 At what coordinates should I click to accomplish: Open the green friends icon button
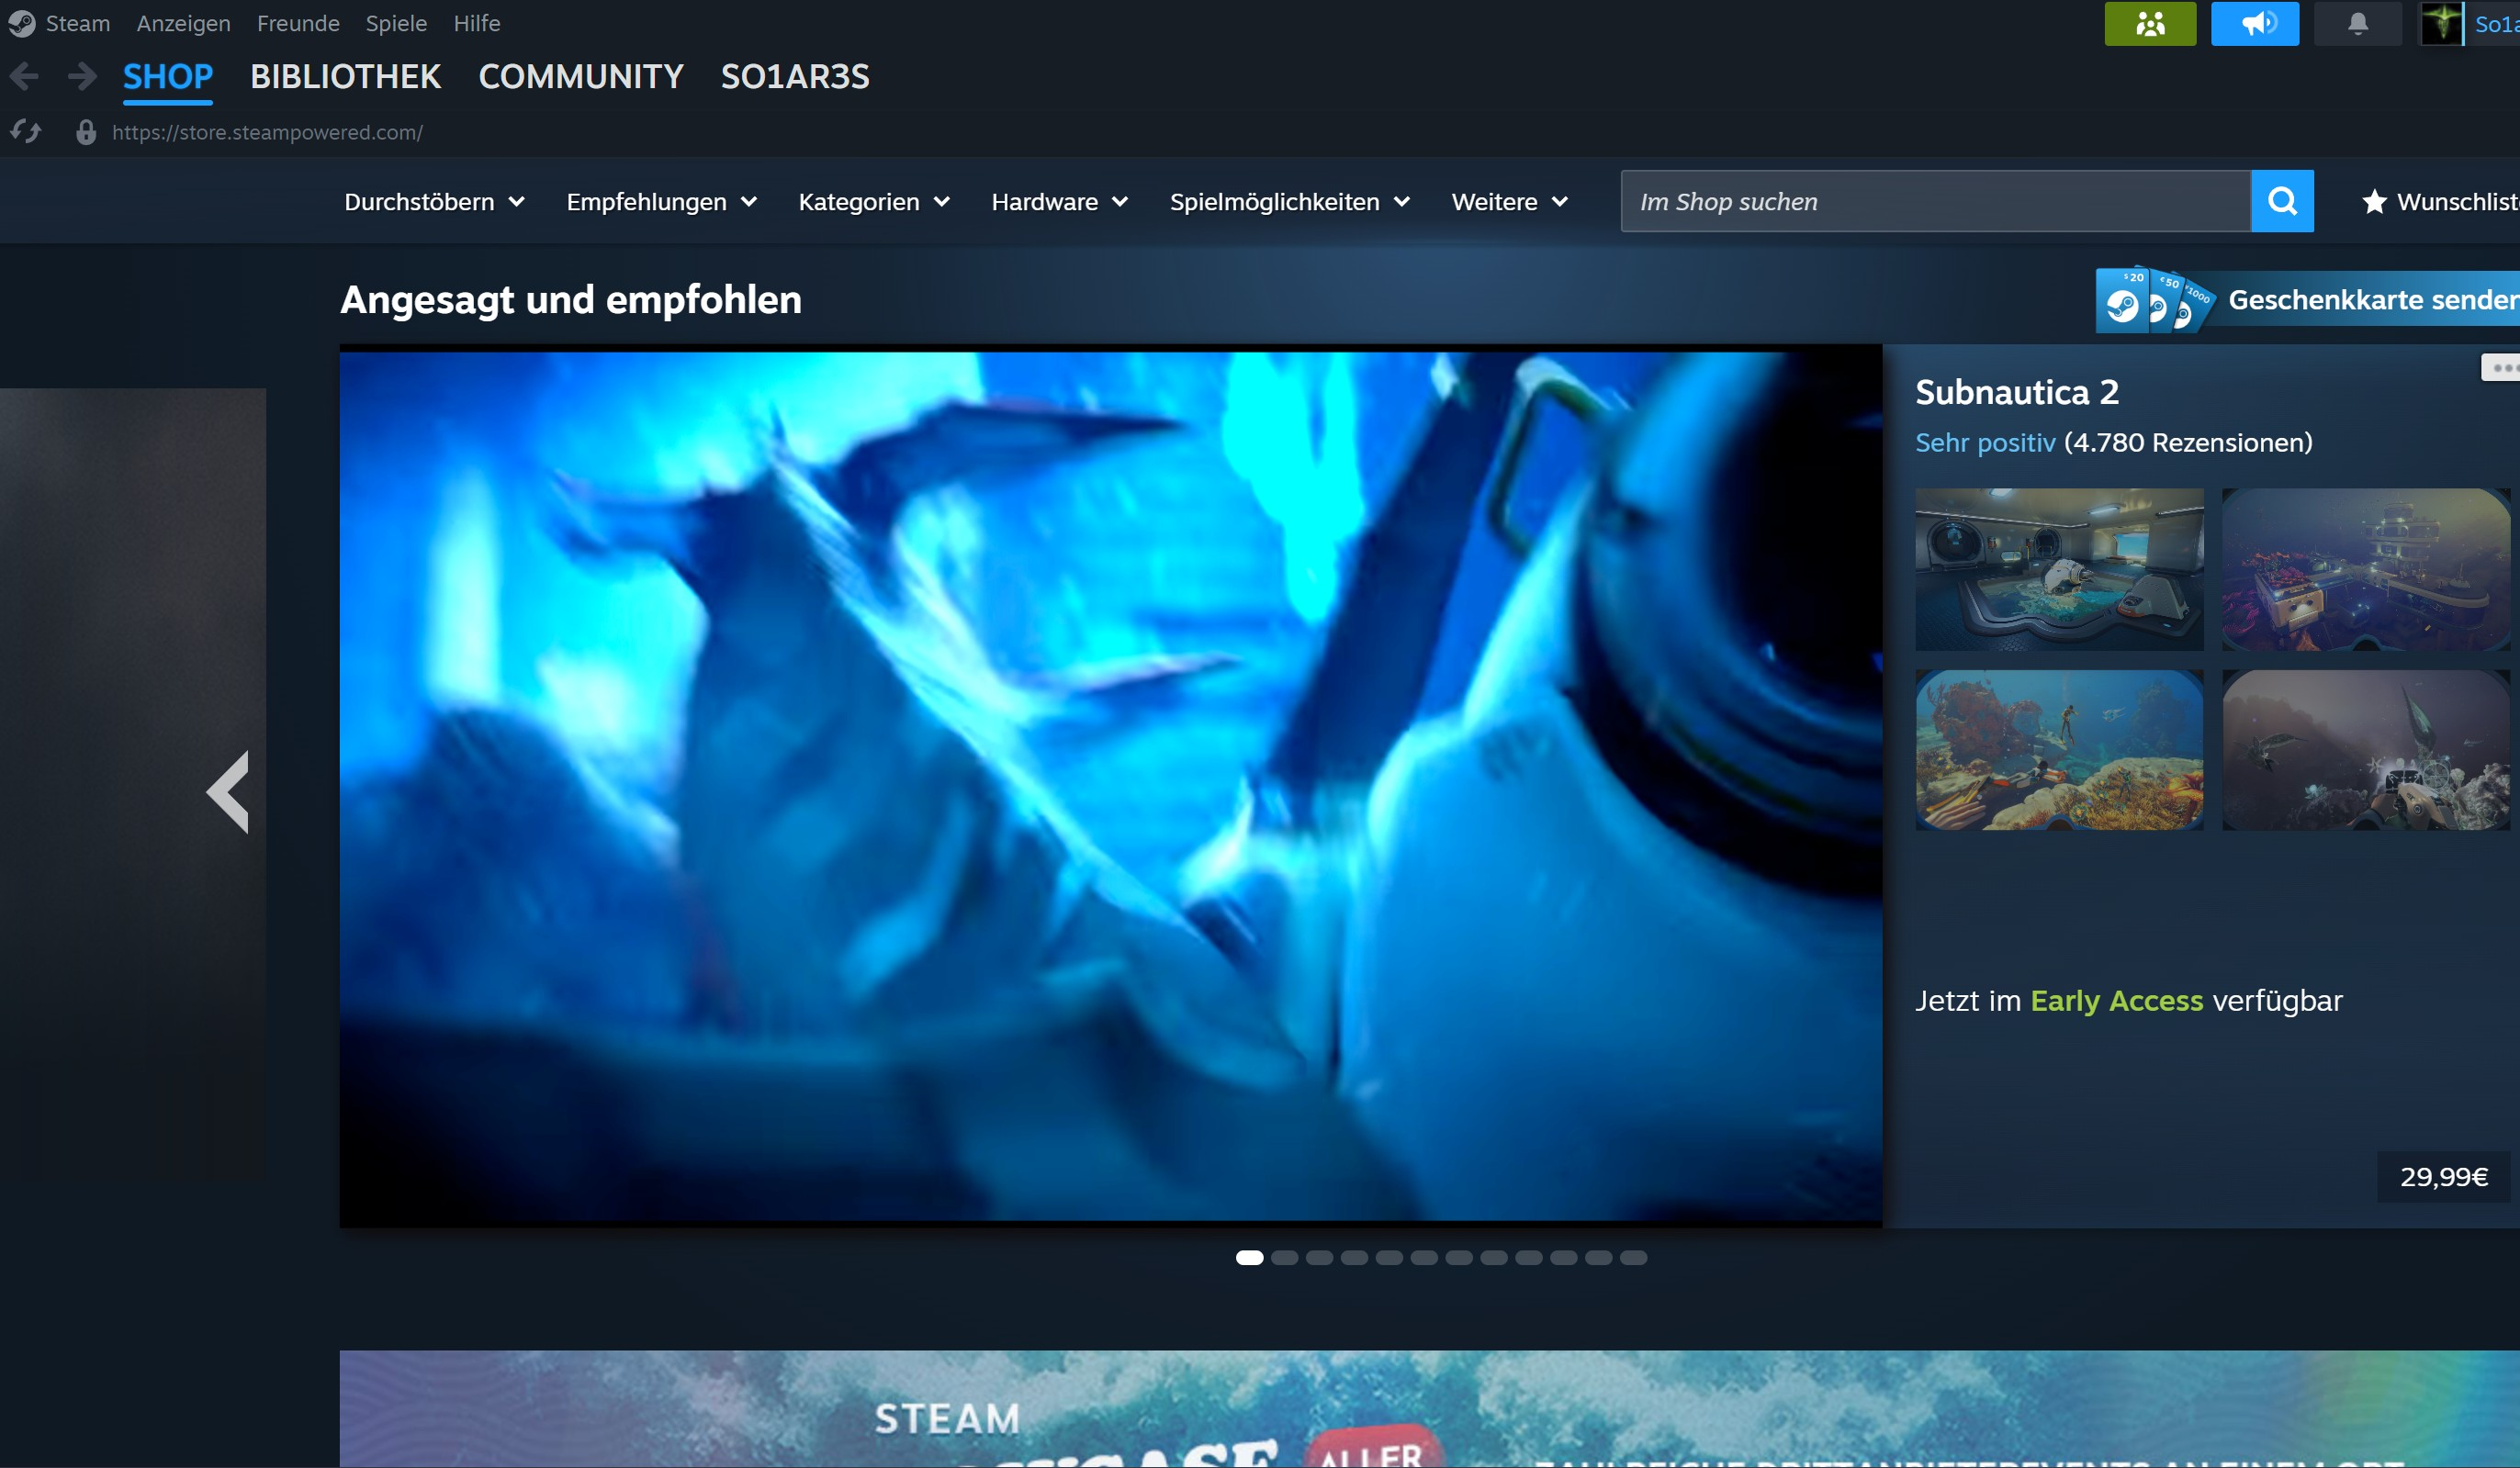2150,23
